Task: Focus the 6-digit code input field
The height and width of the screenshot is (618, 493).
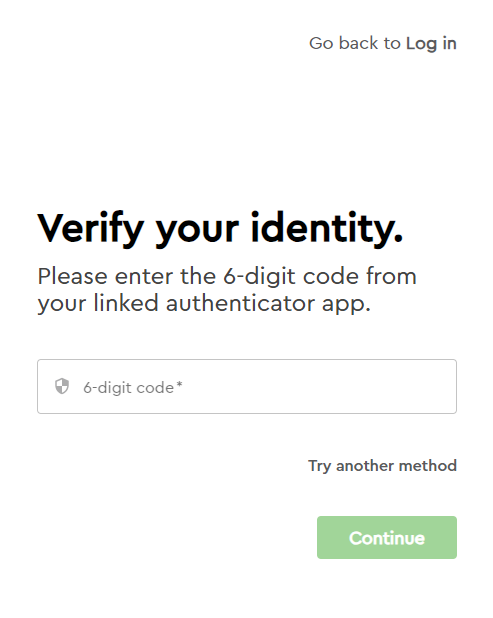Action: click(x=247, y=386)
